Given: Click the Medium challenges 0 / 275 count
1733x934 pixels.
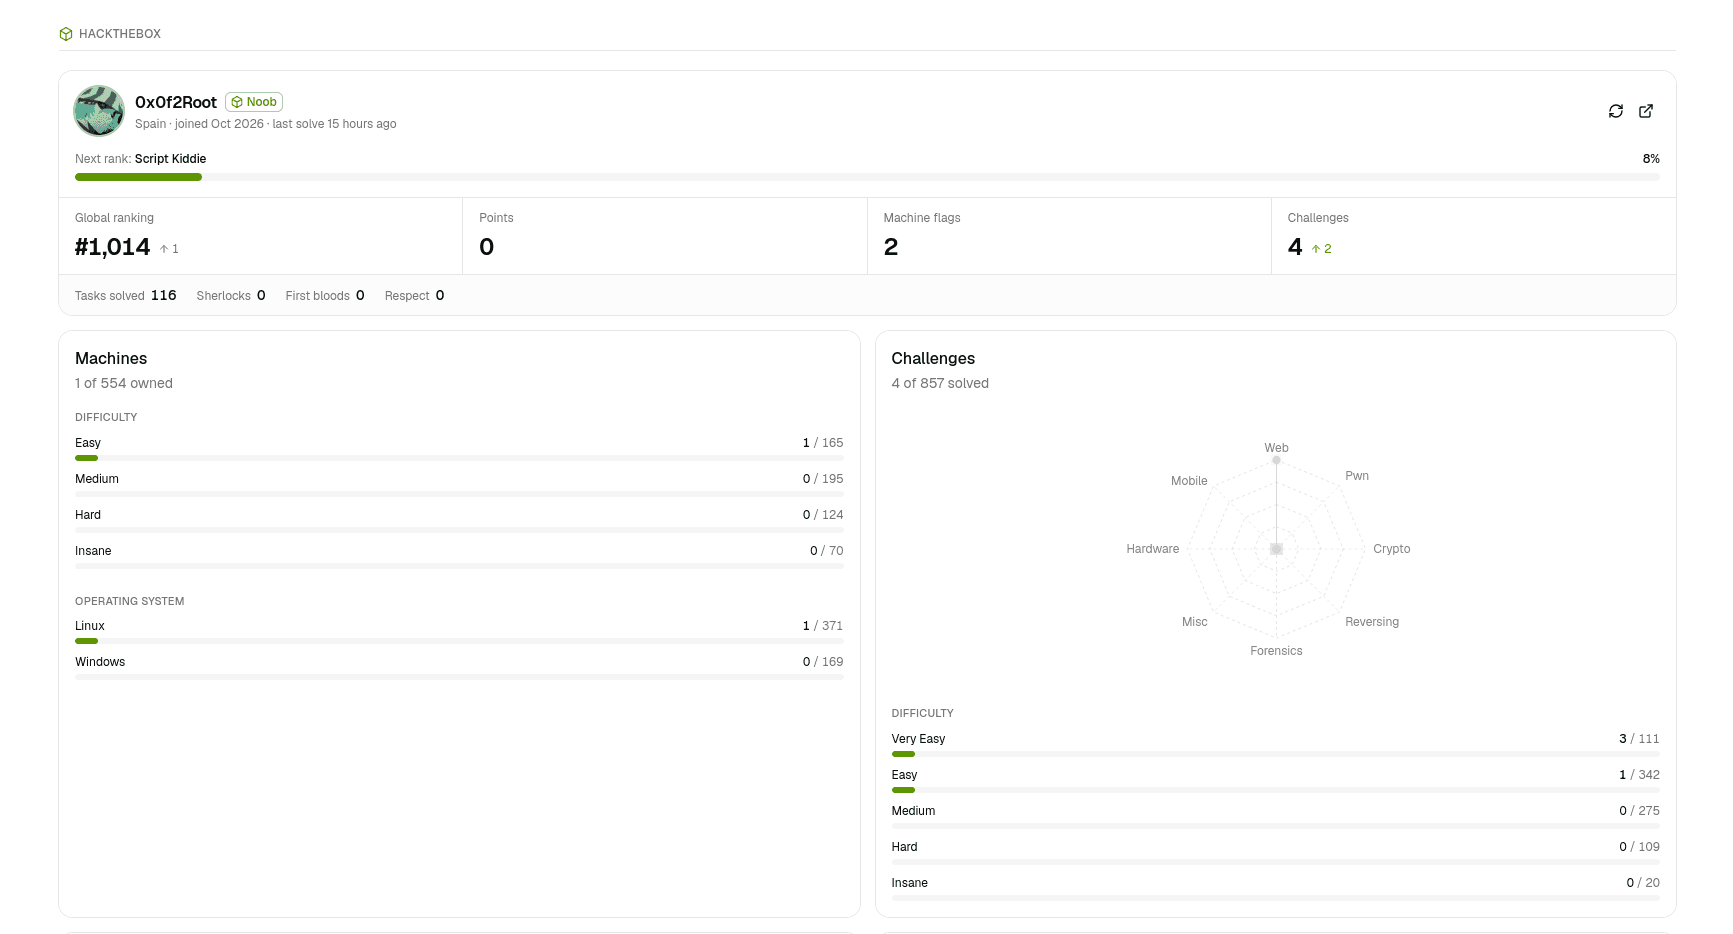Looking at the screenshot, I should pos(1639,811).
